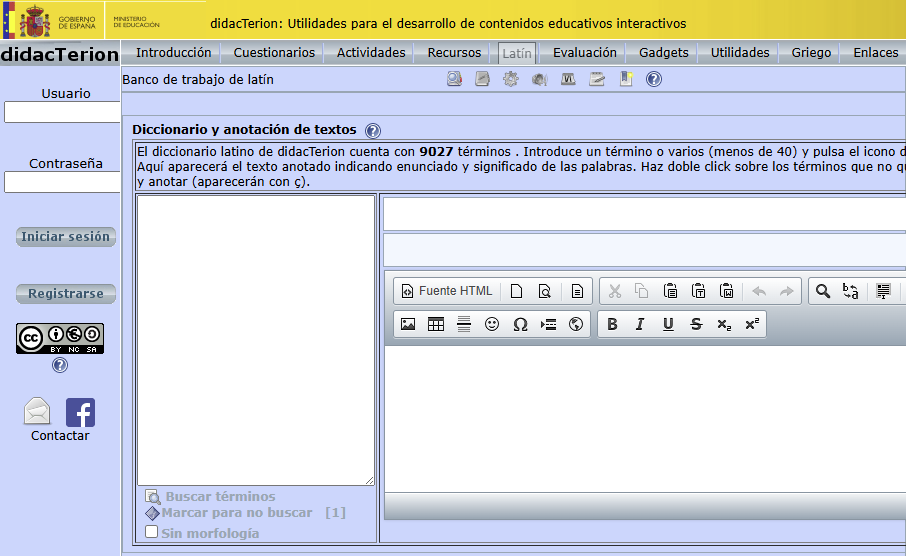This screenshot has width=906, height=556.
Task: Open the Recursos menu
Action: 454,53
